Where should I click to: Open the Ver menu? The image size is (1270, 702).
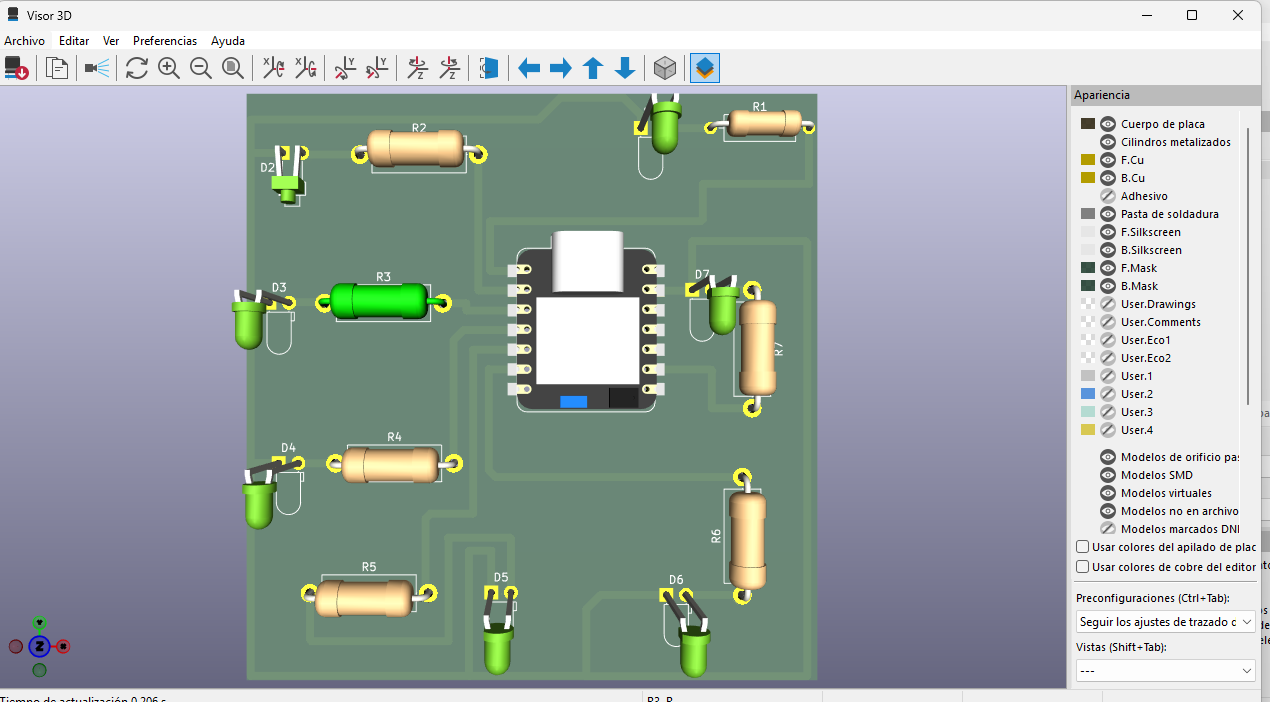point(111,41)
